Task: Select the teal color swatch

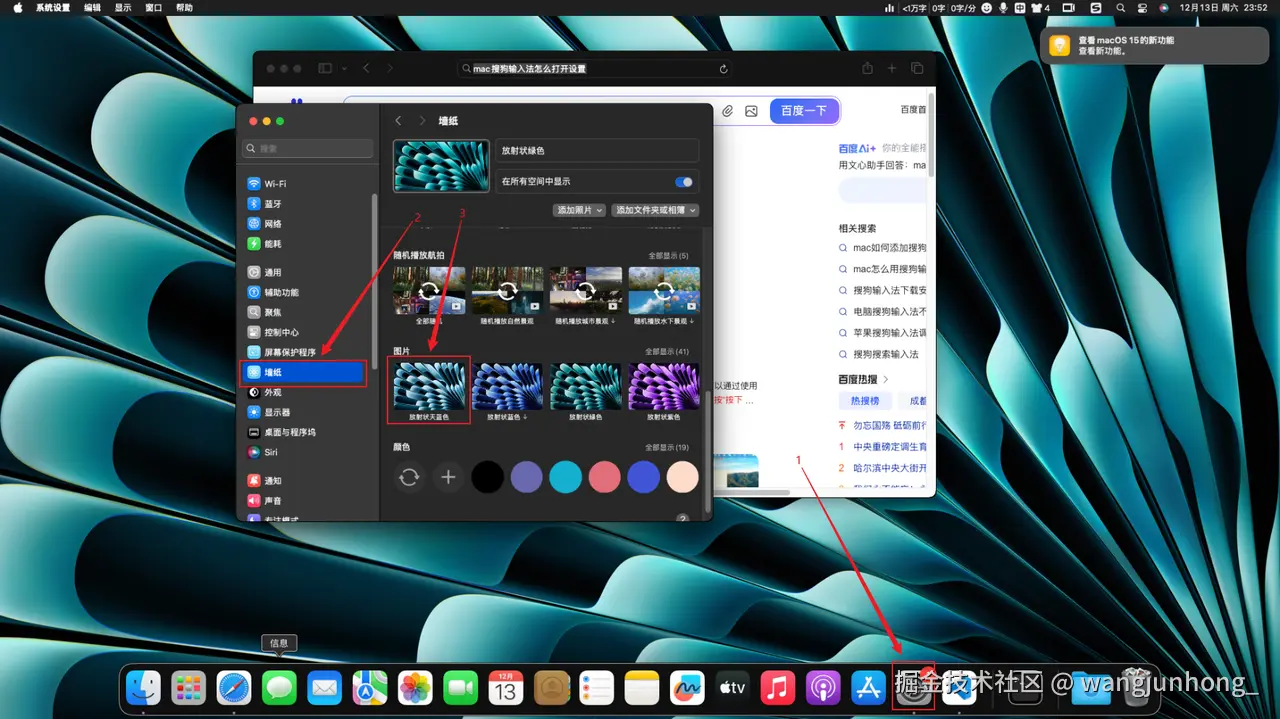Action: (x=565, y=477)
